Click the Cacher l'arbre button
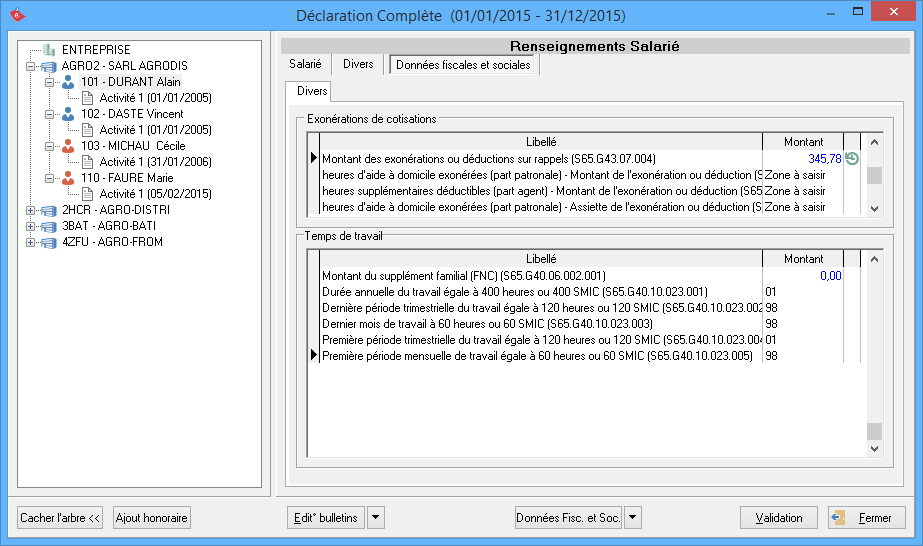The image size is (923, 546). pos(61,518)
